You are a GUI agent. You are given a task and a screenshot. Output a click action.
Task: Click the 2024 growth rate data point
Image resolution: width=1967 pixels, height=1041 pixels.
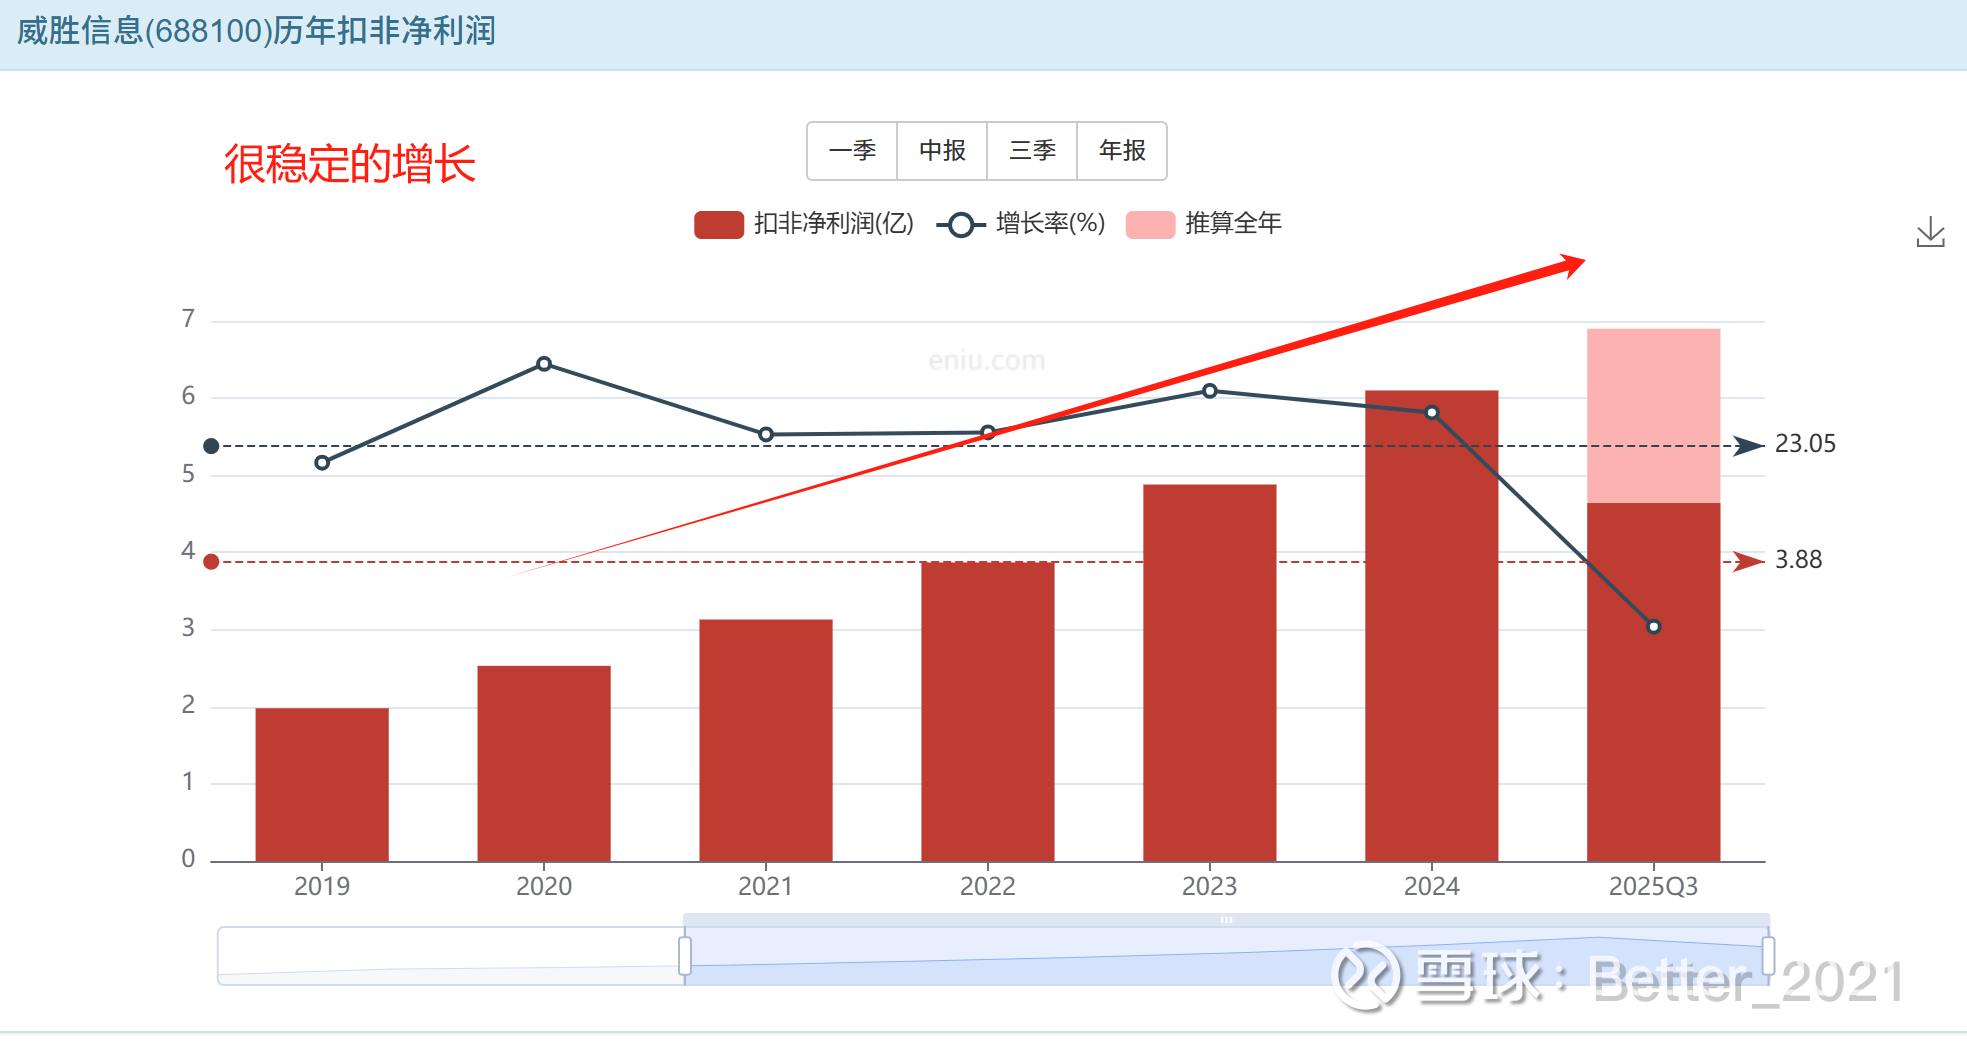pos(1432,413)
